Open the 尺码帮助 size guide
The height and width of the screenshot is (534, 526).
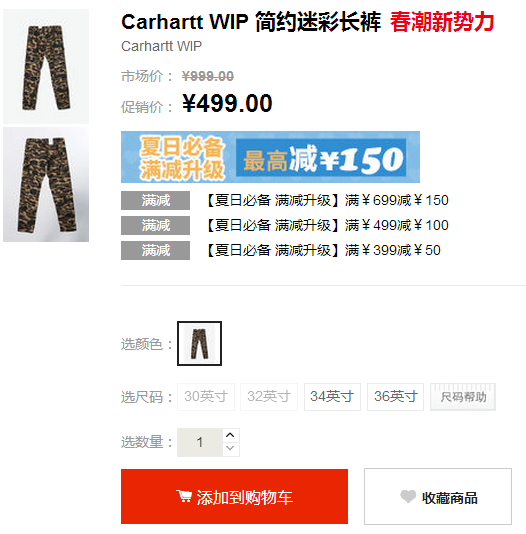click(x=463, y=397)
